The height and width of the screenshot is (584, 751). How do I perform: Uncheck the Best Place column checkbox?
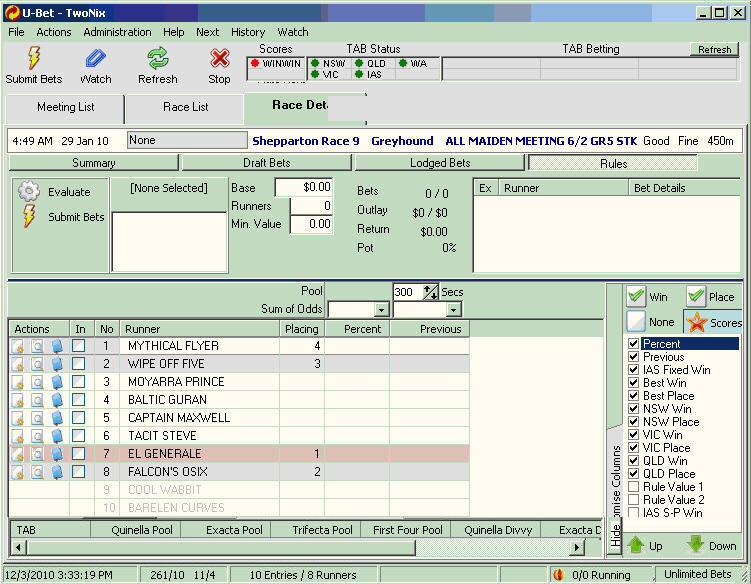[633, 395]
